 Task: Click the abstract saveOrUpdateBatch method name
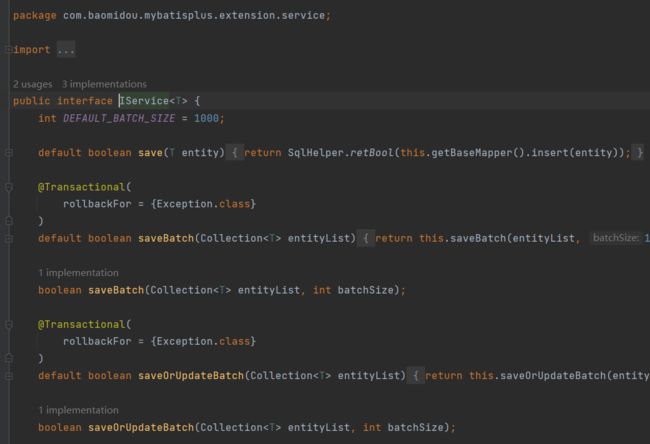tap(141, 427)
